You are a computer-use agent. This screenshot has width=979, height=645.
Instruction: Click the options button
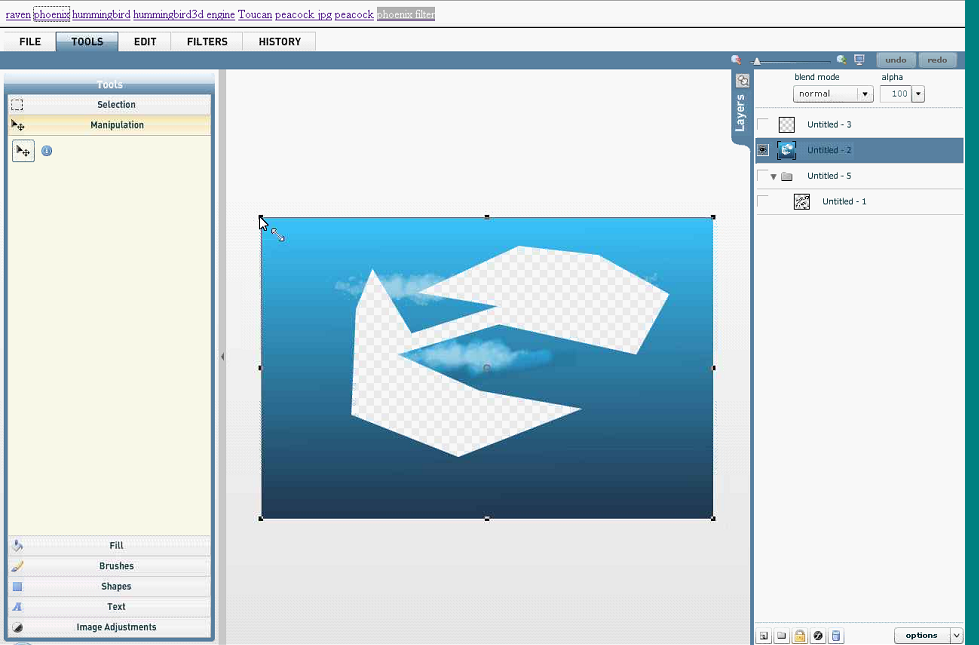coord(922,635)
